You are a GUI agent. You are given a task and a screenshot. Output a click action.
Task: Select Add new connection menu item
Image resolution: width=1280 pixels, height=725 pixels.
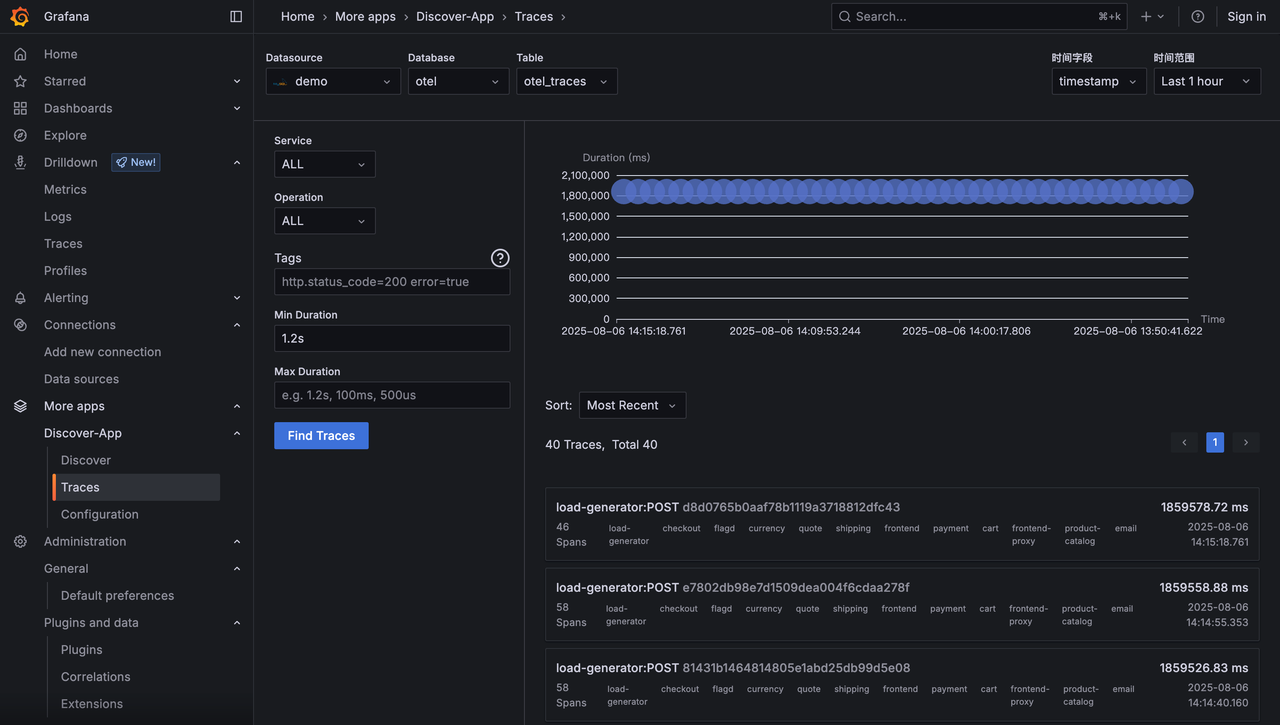pos(102,352)
